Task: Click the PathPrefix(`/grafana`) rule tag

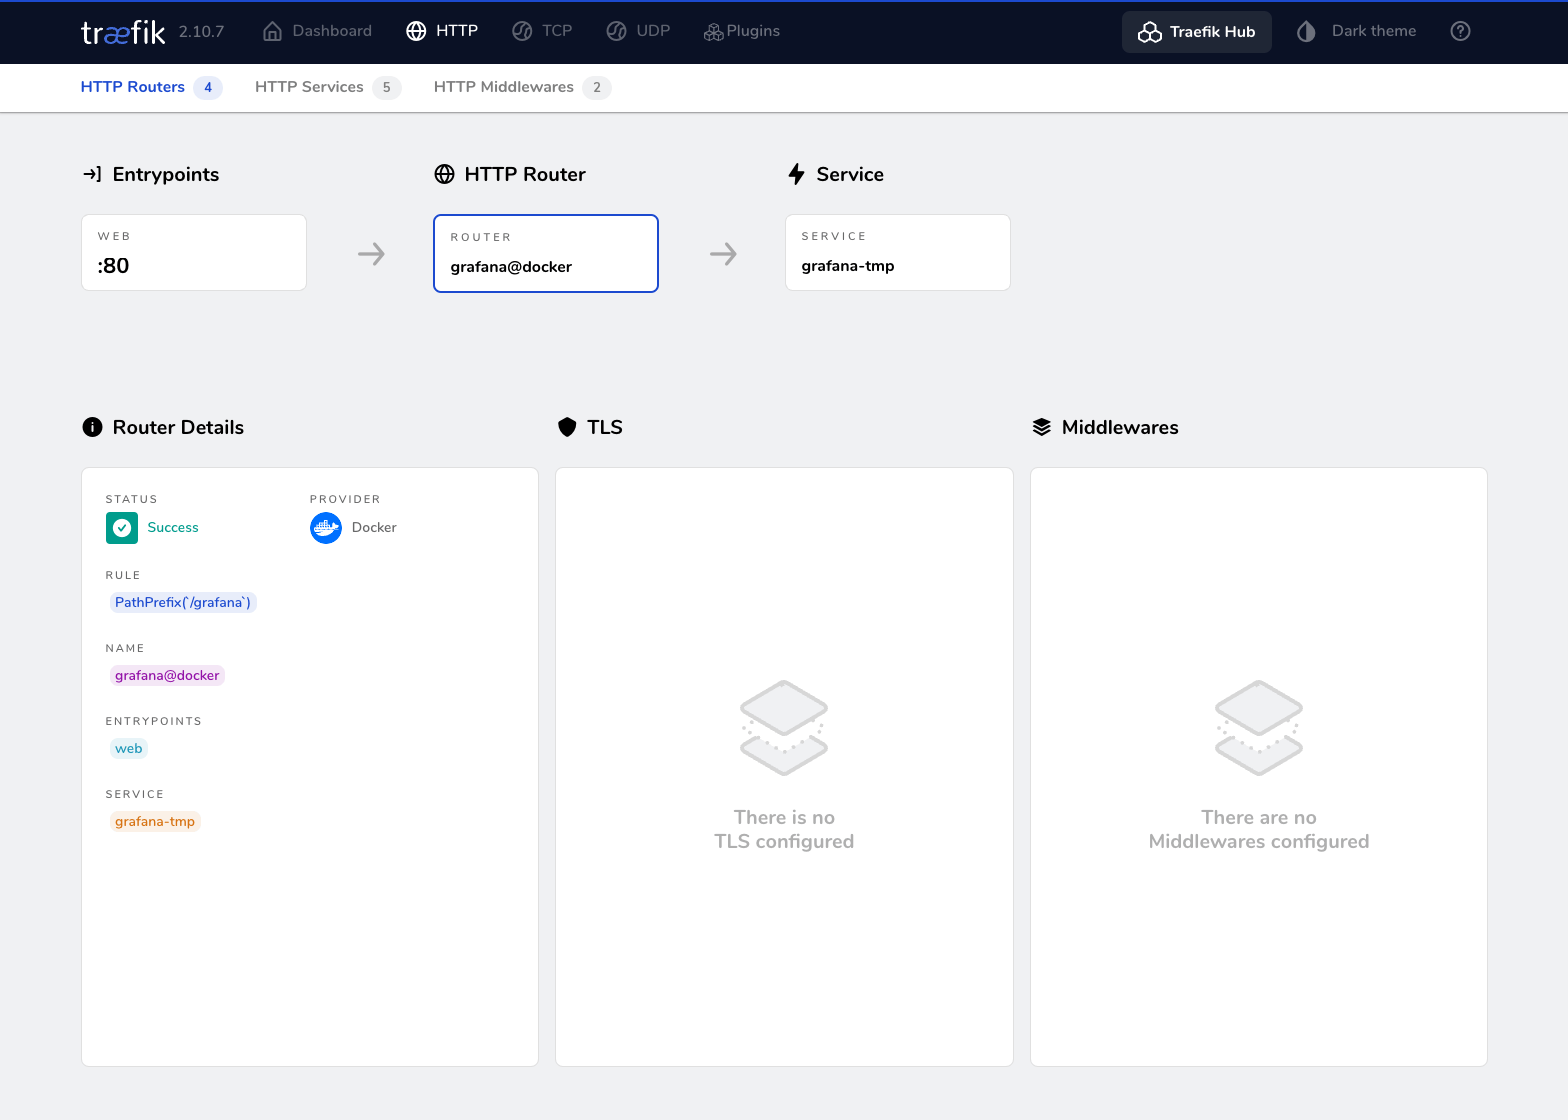Action: pyautogui.click(x=183, y=602)
